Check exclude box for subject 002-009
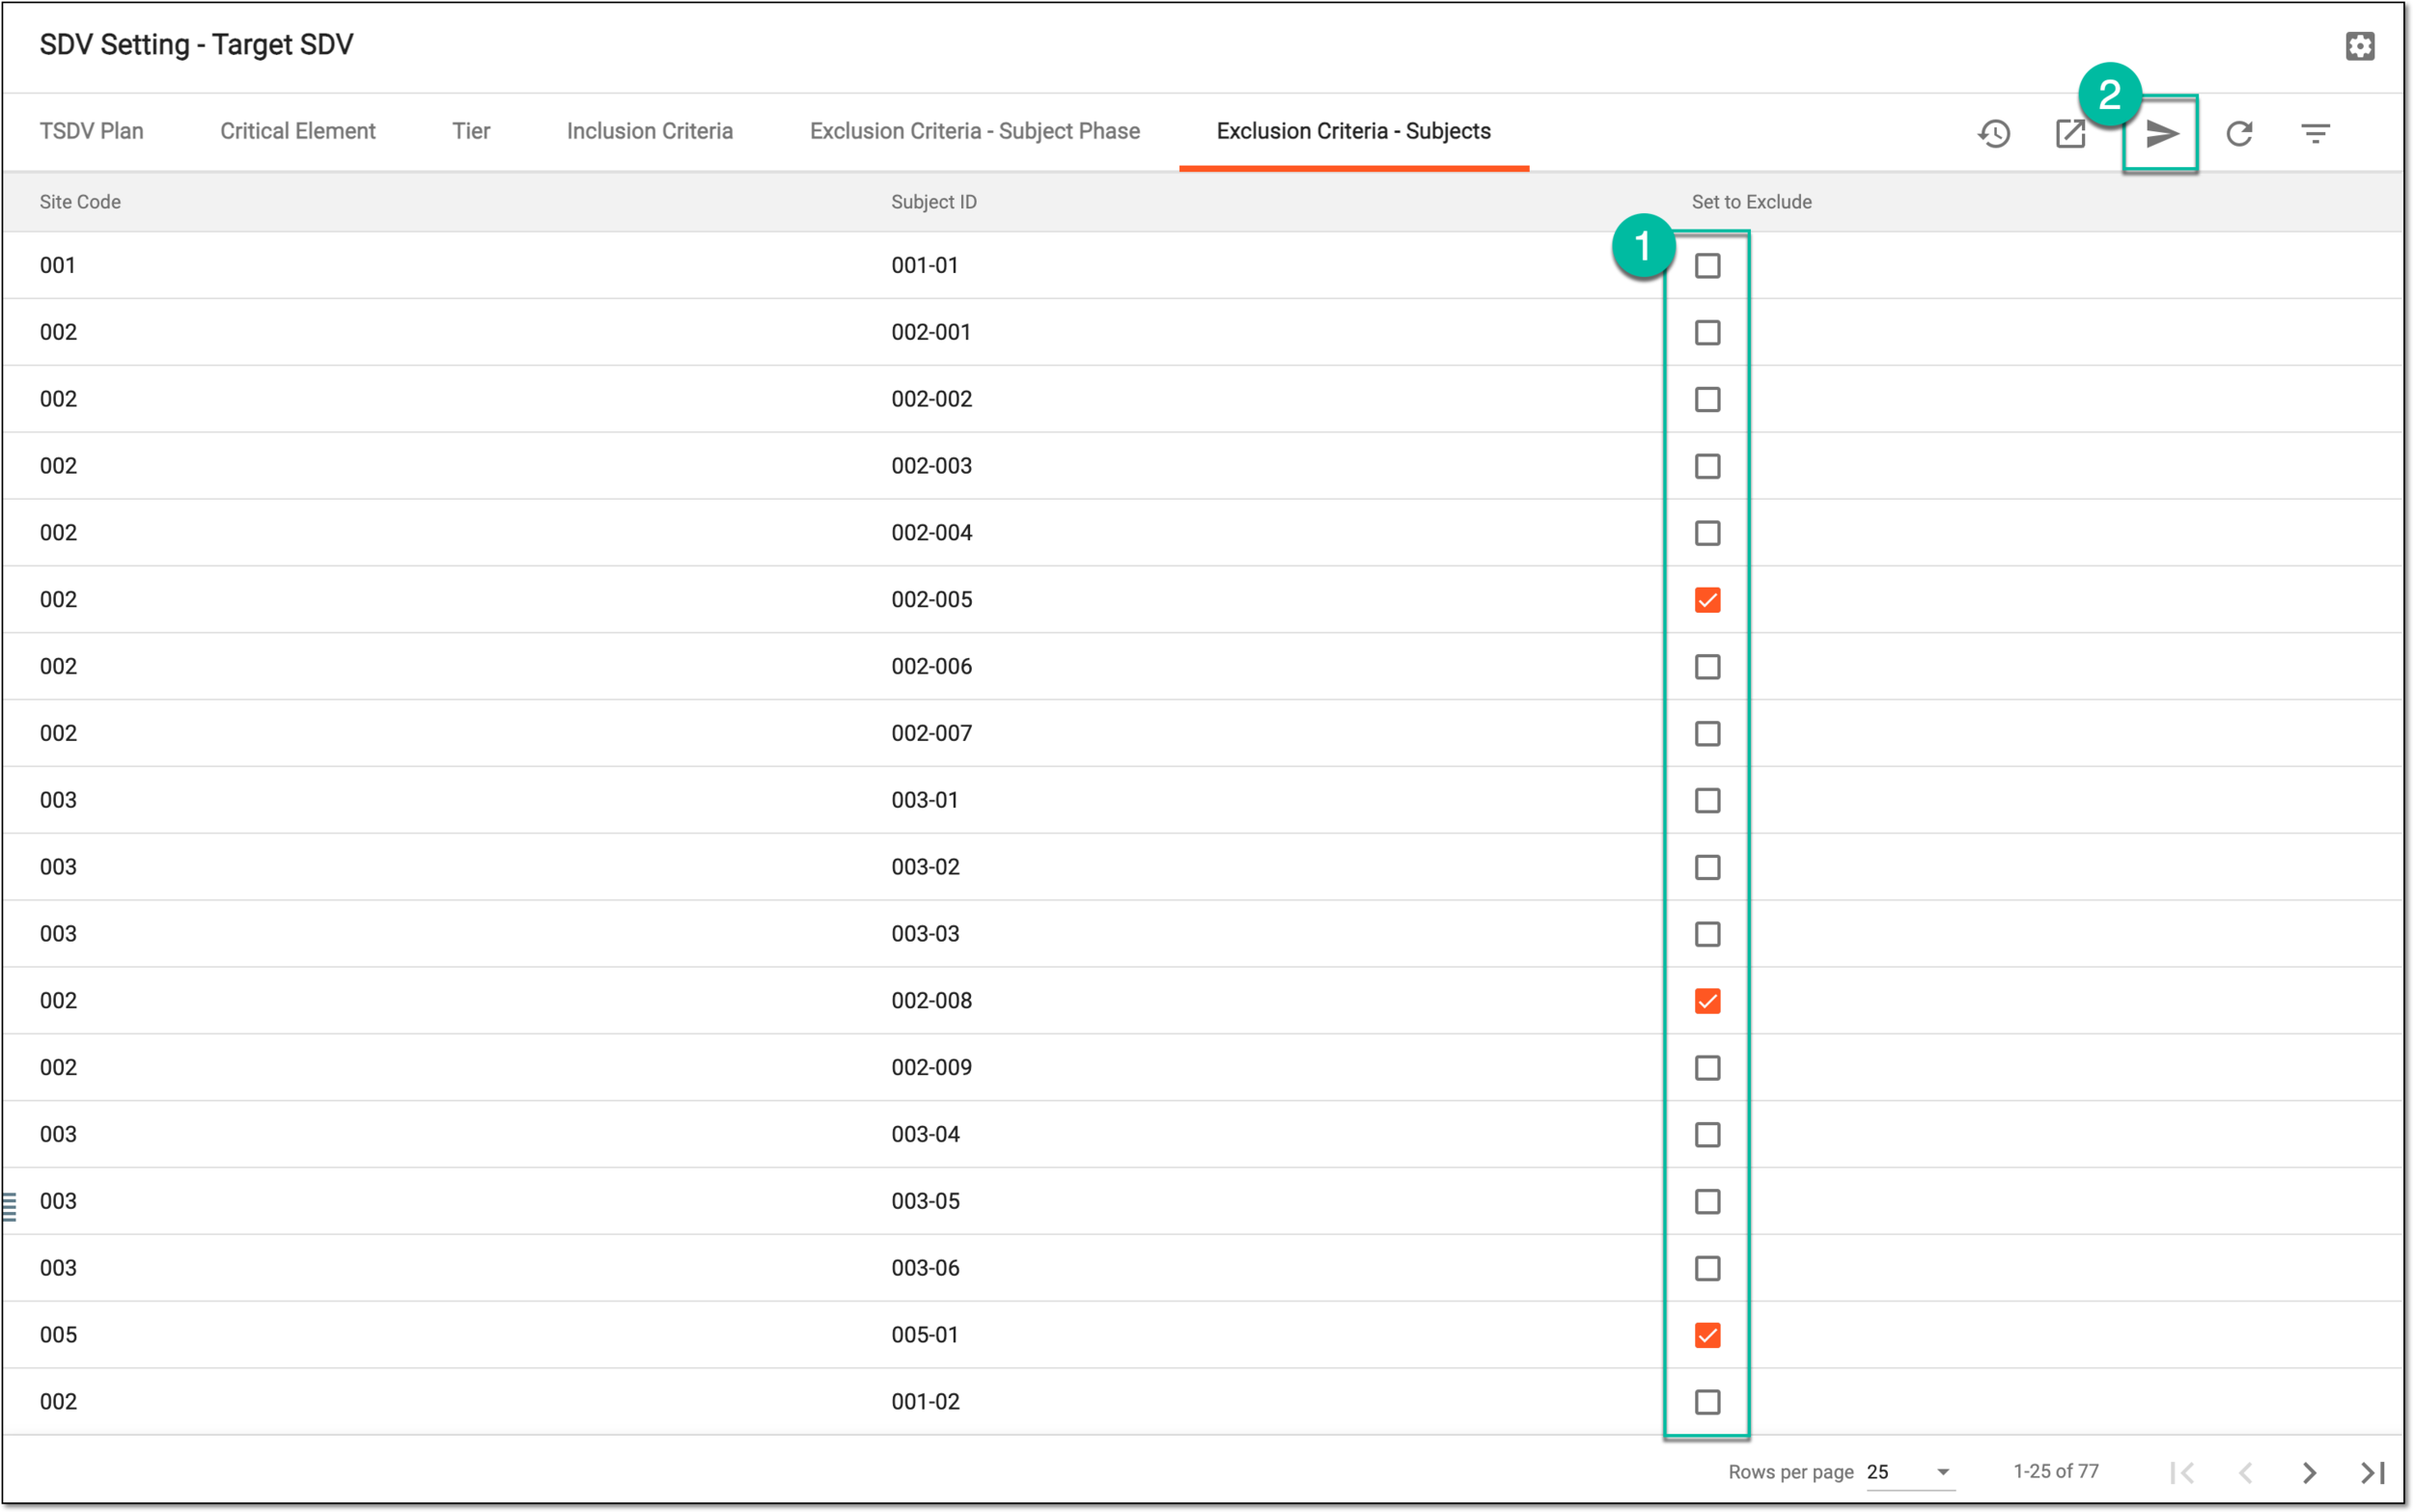 click(1707, 1068)
